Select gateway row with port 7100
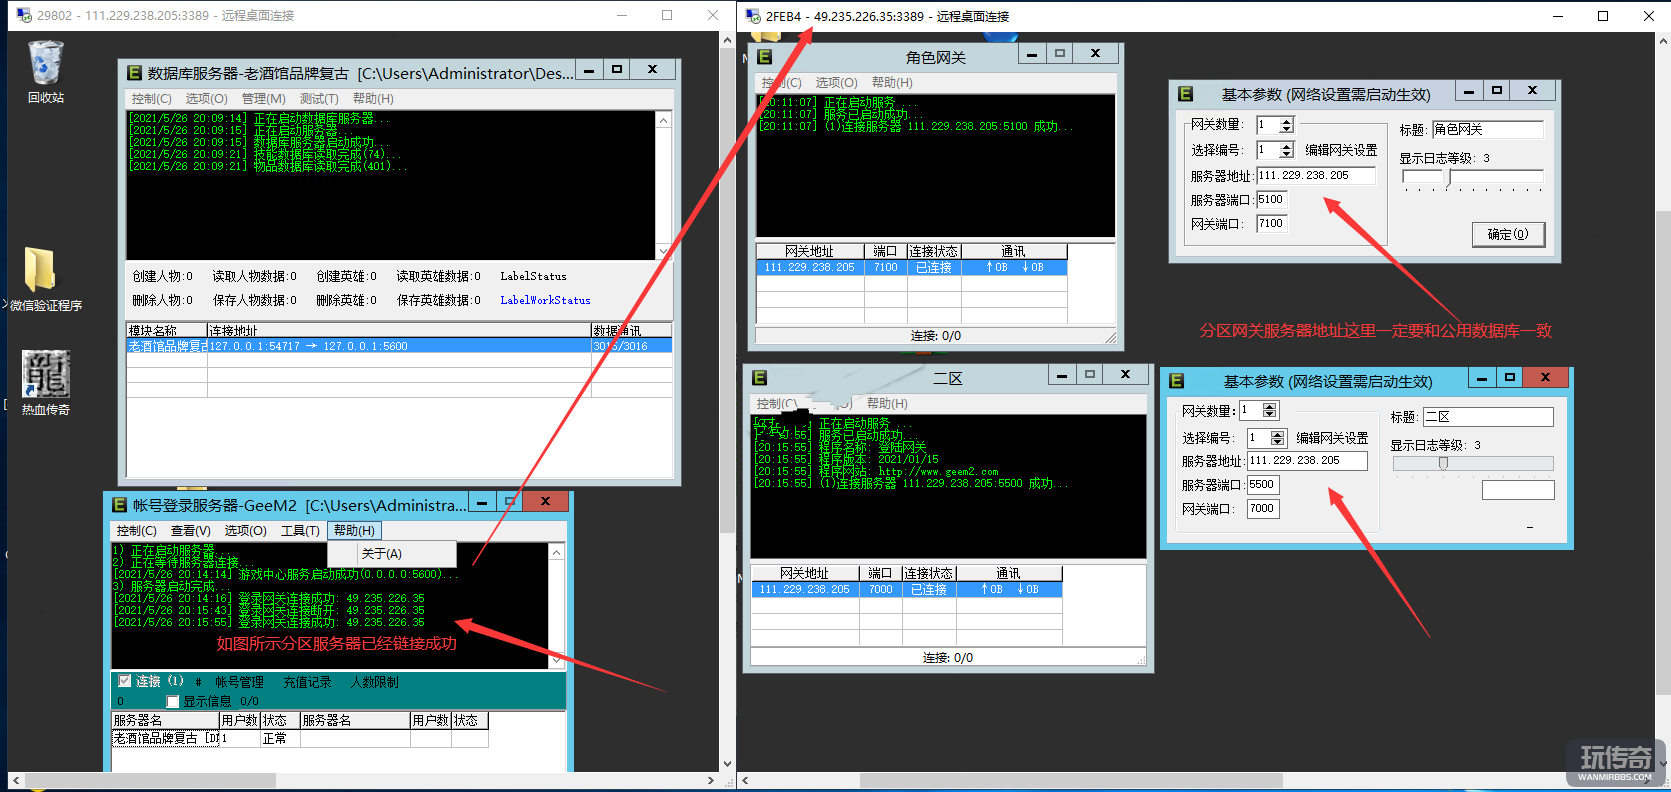The width and height of the screenshot is (1671, 792). (911, 267)
